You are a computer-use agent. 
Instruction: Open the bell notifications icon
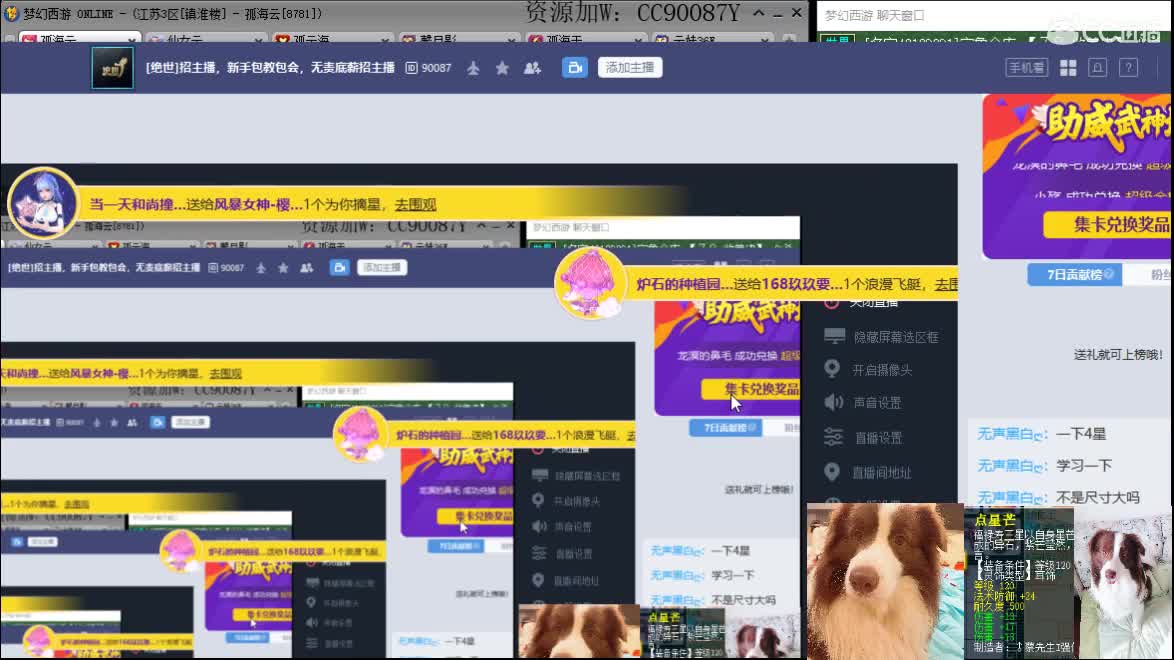(1098, 67)
